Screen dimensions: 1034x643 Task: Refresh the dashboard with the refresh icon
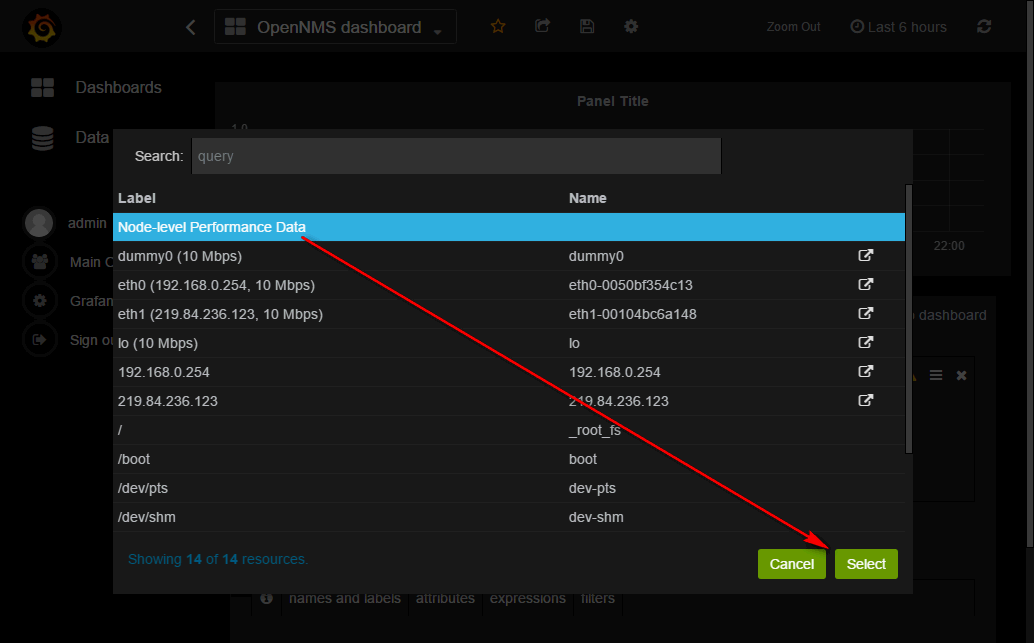point(984,26)
